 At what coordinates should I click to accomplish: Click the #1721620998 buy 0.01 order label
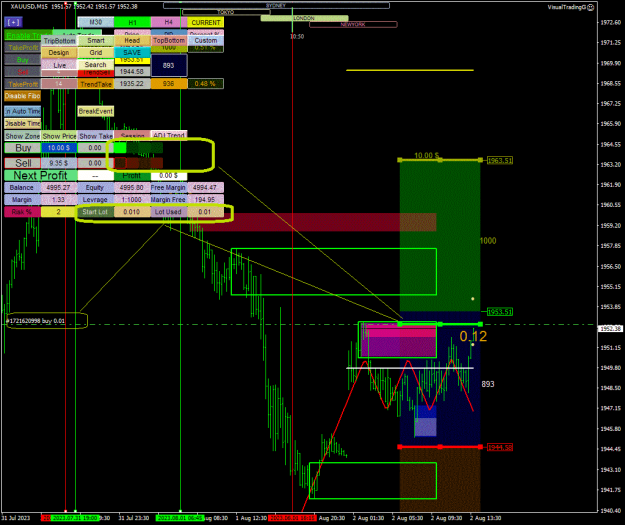point(36,321)
